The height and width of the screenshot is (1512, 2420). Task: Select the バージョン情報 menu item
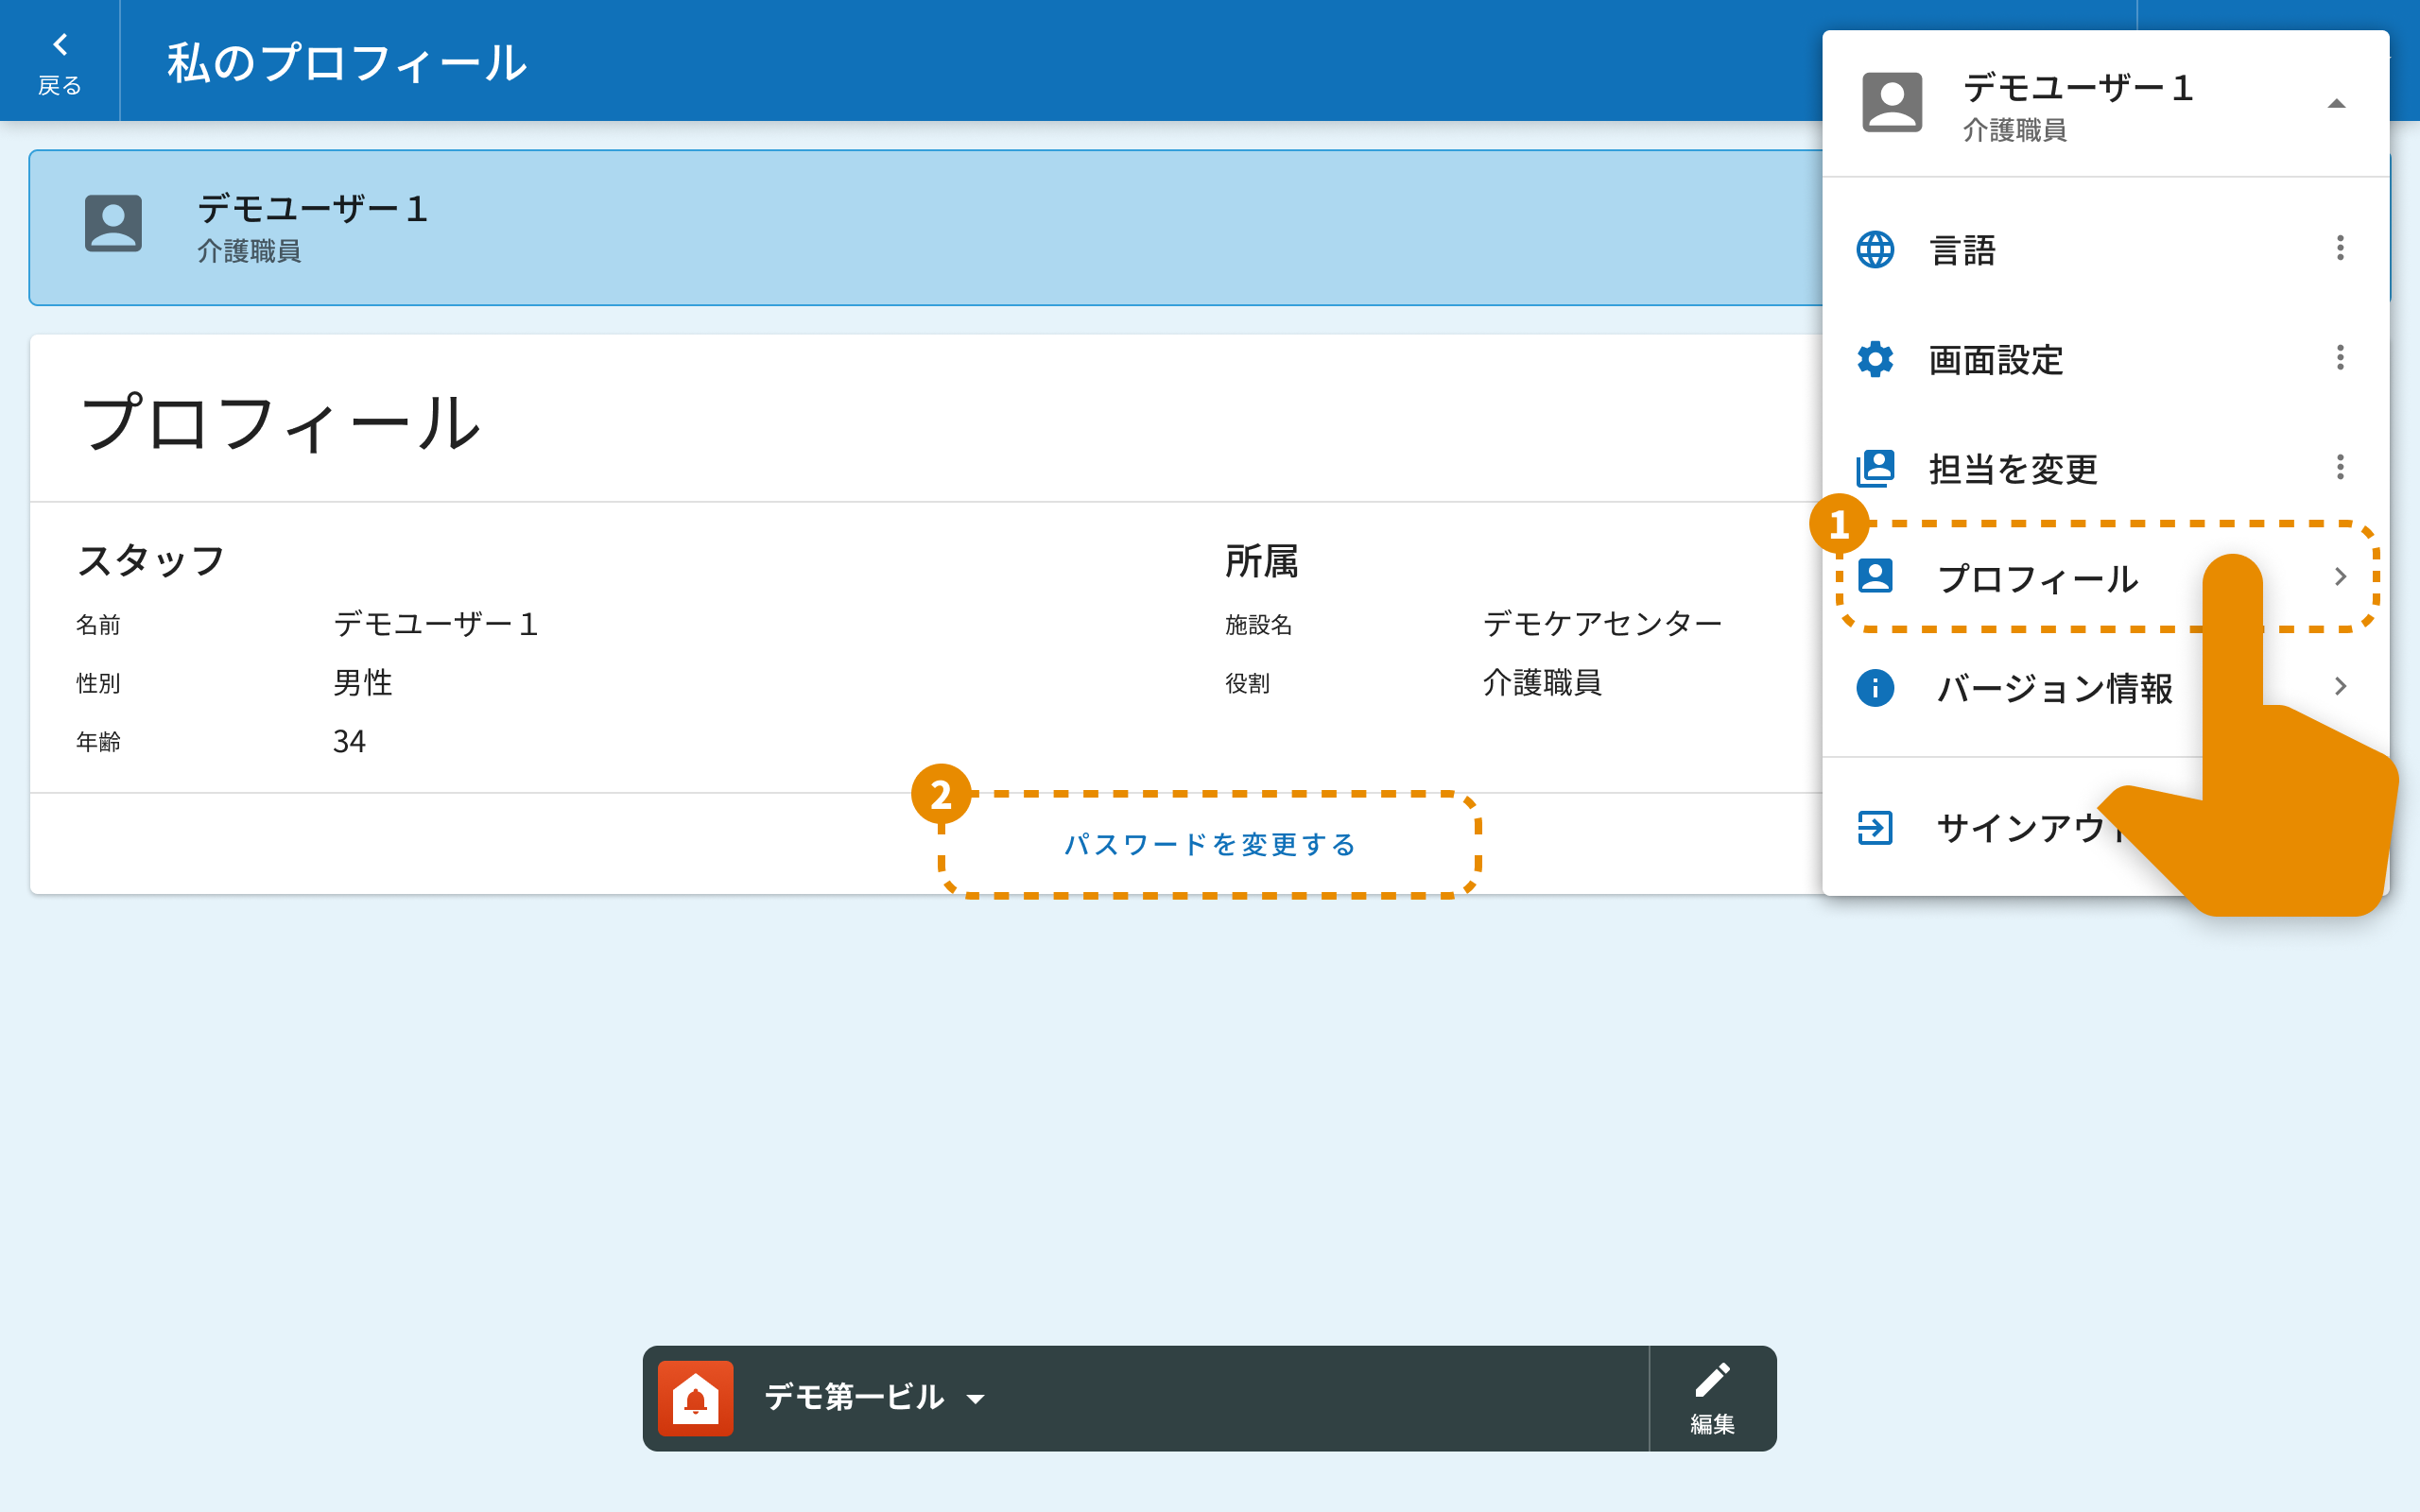point(2054,688)
